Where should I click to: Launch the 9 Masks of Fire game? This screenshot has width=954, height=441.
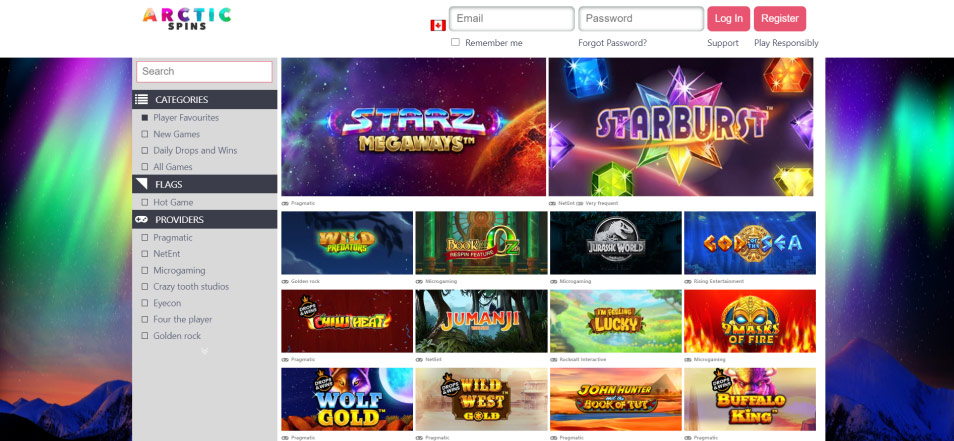[x=750, y=321]
